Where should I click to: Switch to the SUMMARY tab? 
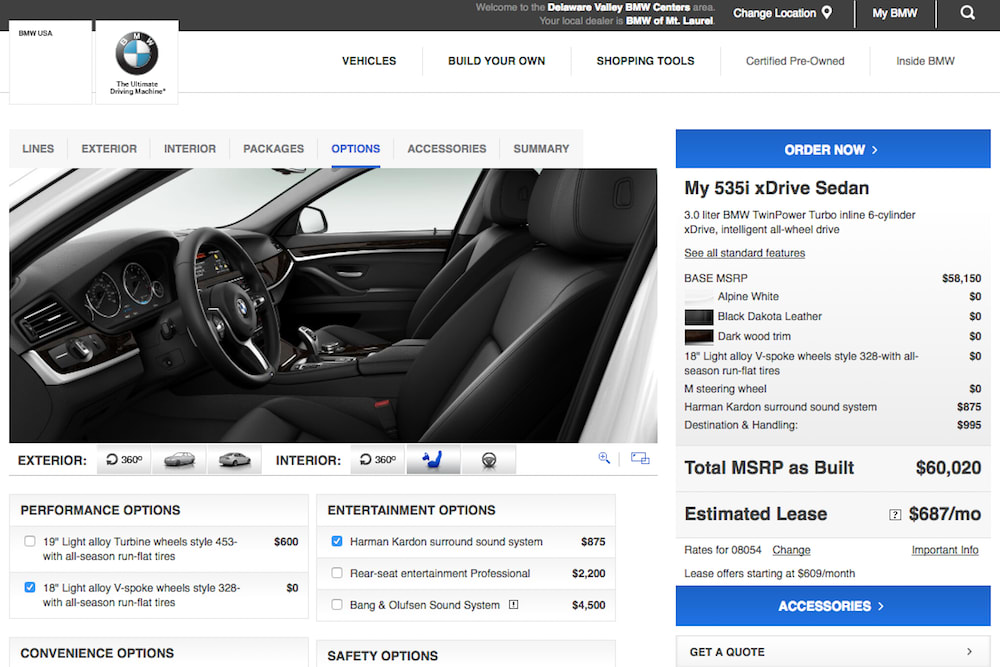point(541,149)
